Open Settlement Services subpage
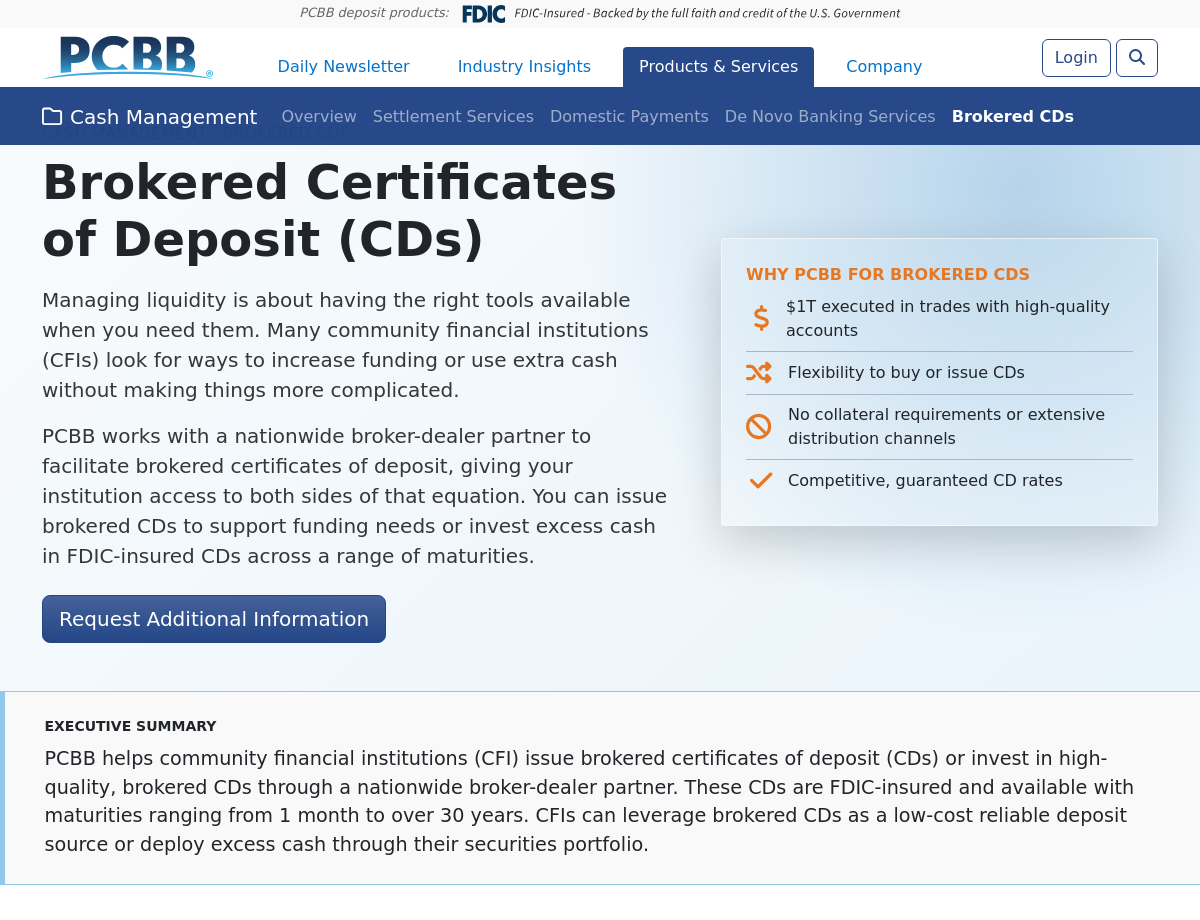Image resolution: width=1200 pixels, height=920 pixels. point(453,117)
